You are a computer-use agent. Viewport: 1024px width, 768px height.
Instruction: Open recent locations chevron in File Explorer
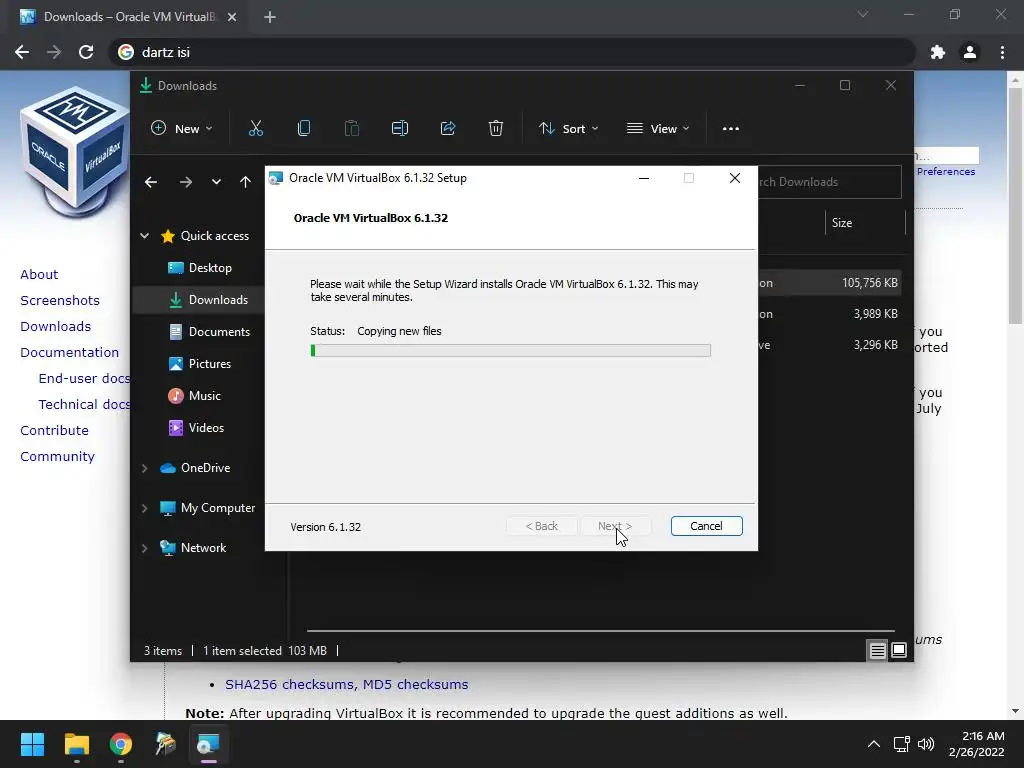[x=216, y=182]
